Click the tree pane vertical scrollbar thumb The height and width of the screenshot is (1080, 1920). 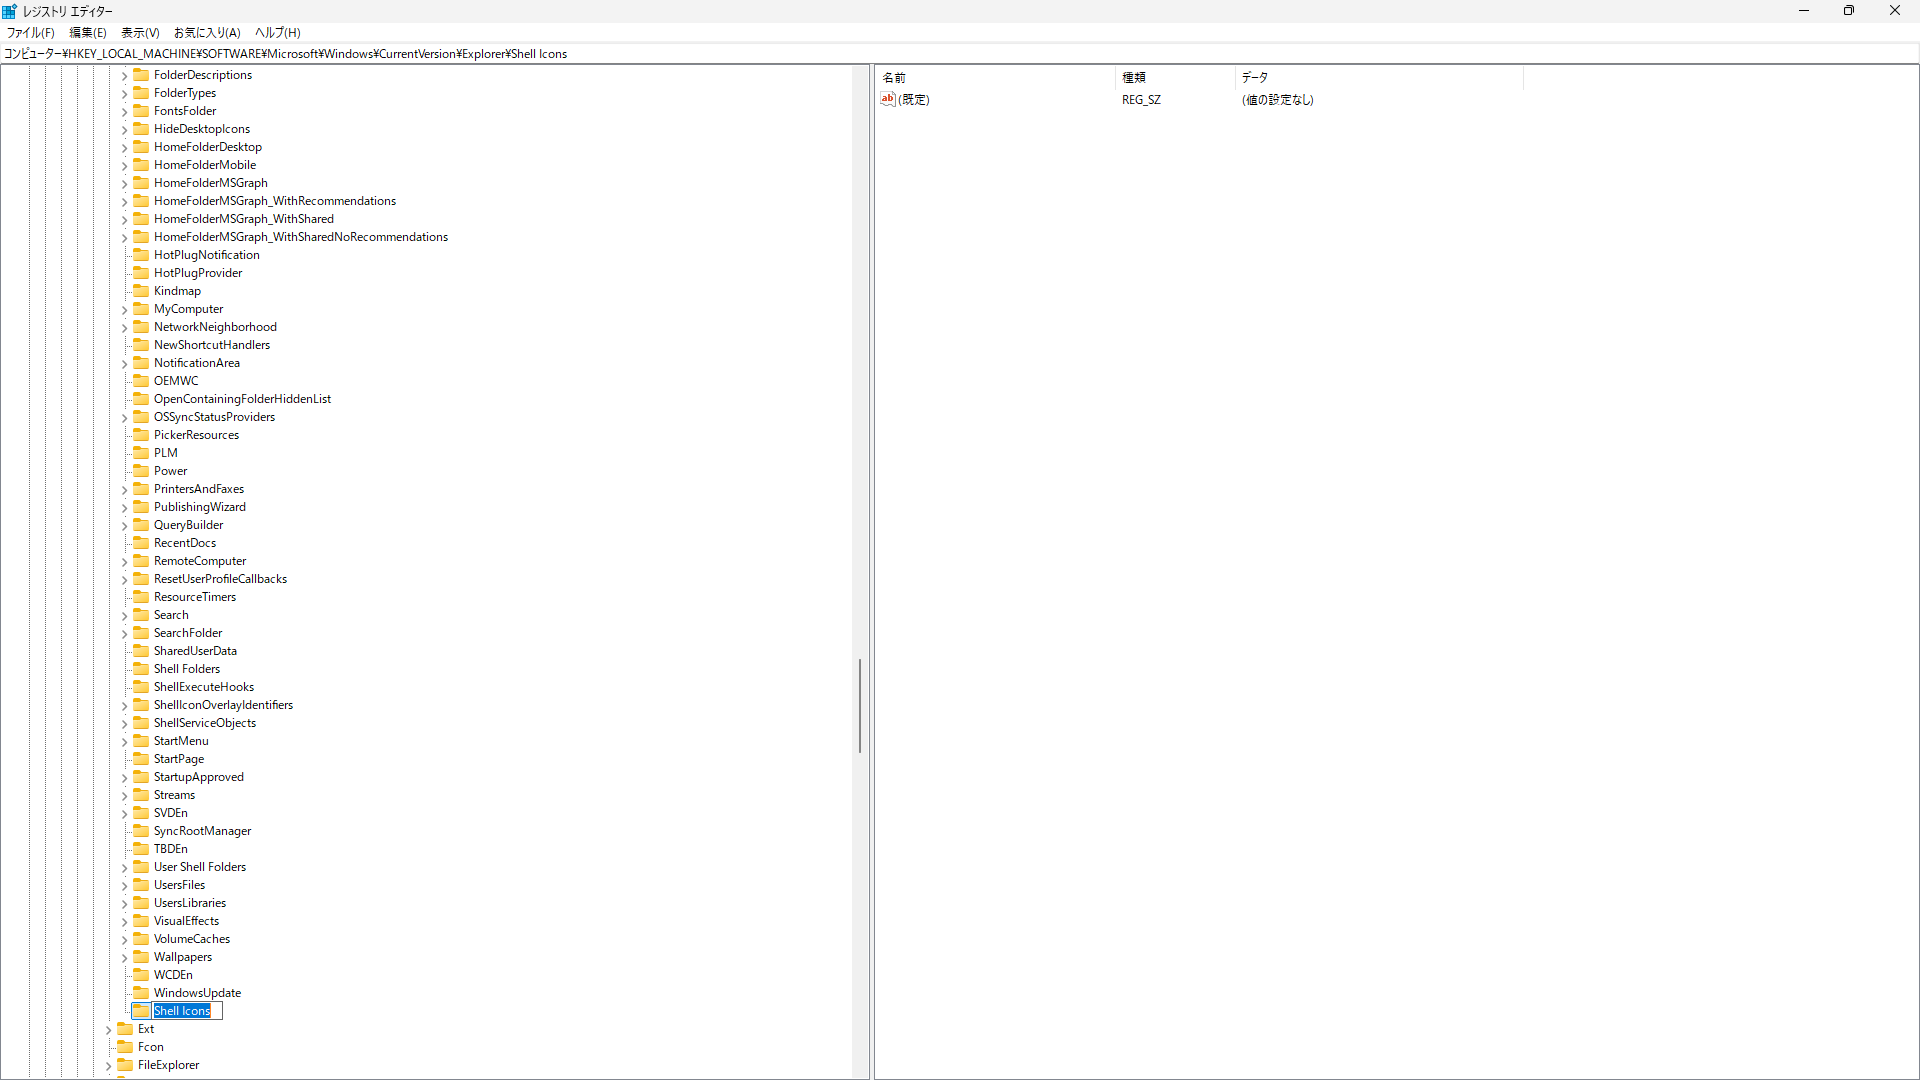click(x=859, y=705)
